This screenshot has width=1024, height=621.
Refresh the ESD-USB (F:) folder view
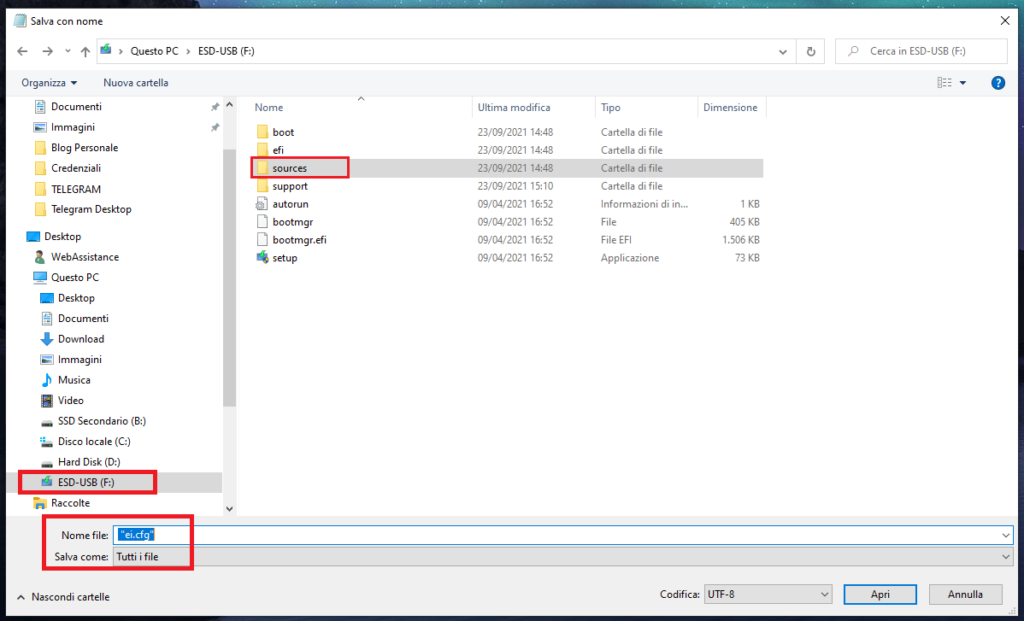point(810,51)
